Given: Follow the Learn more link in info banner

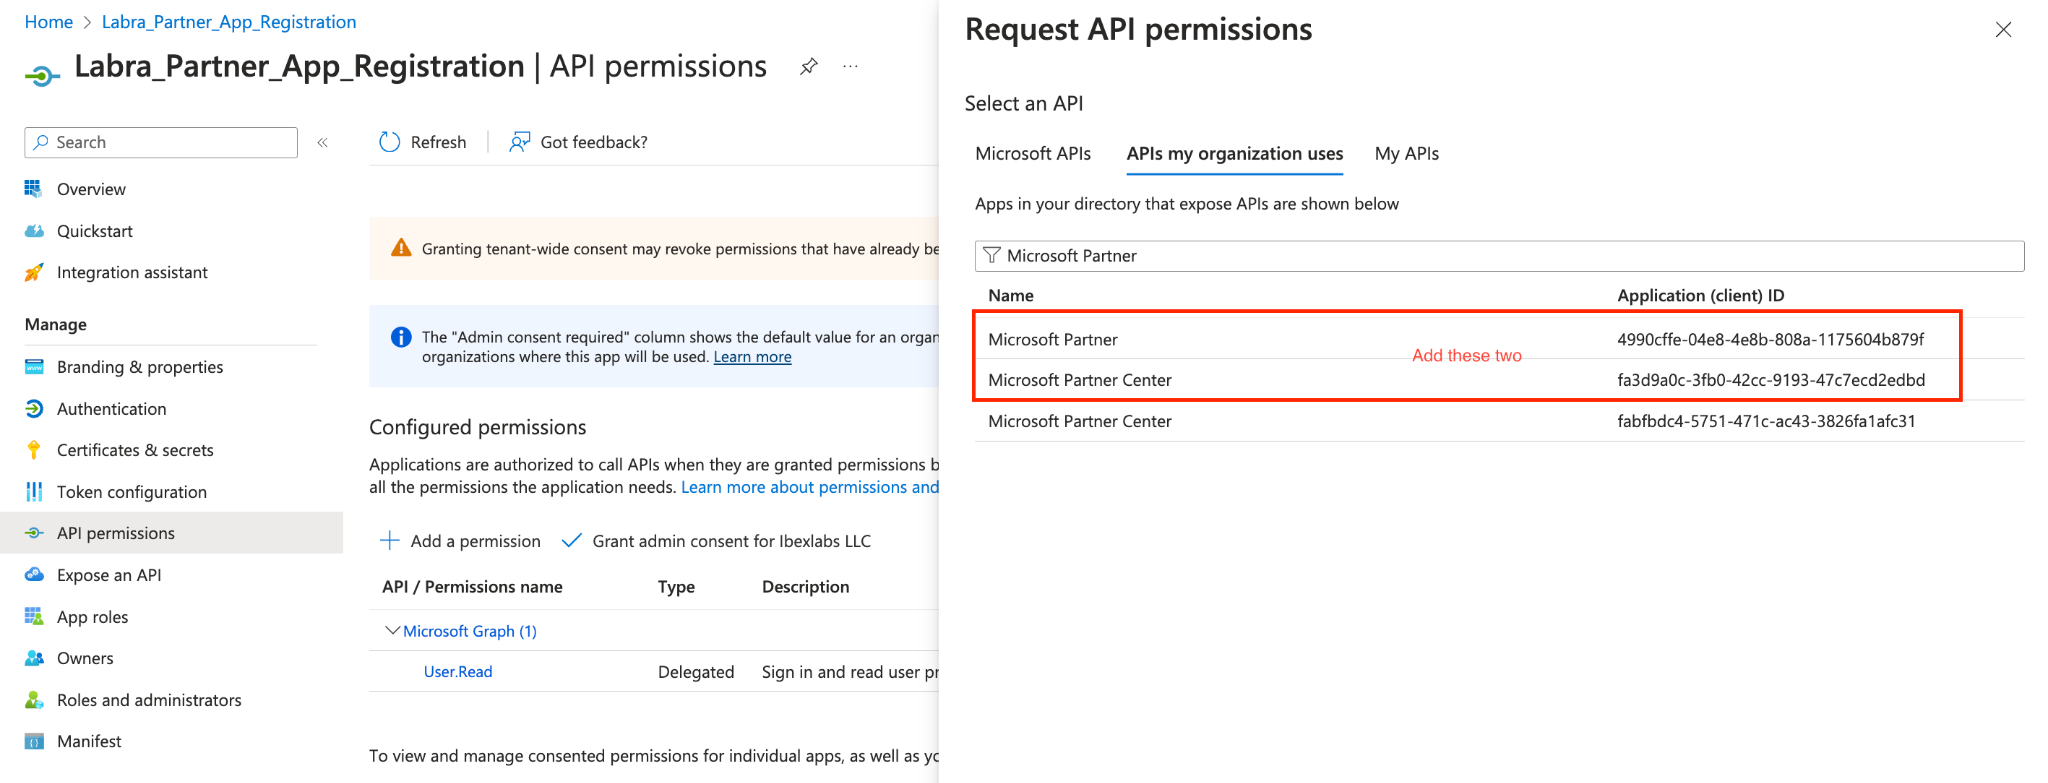Looking at the screenshot, I should click(x=752, y=357).
